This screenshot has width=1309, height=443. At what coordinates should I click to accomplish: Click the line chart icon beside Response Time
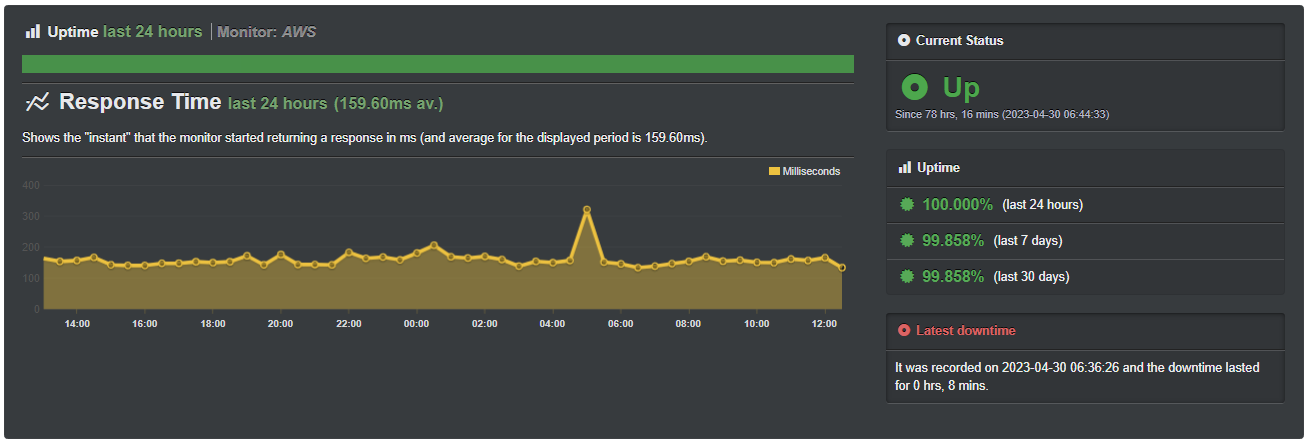pyautogui.click(x=37, y=102)
